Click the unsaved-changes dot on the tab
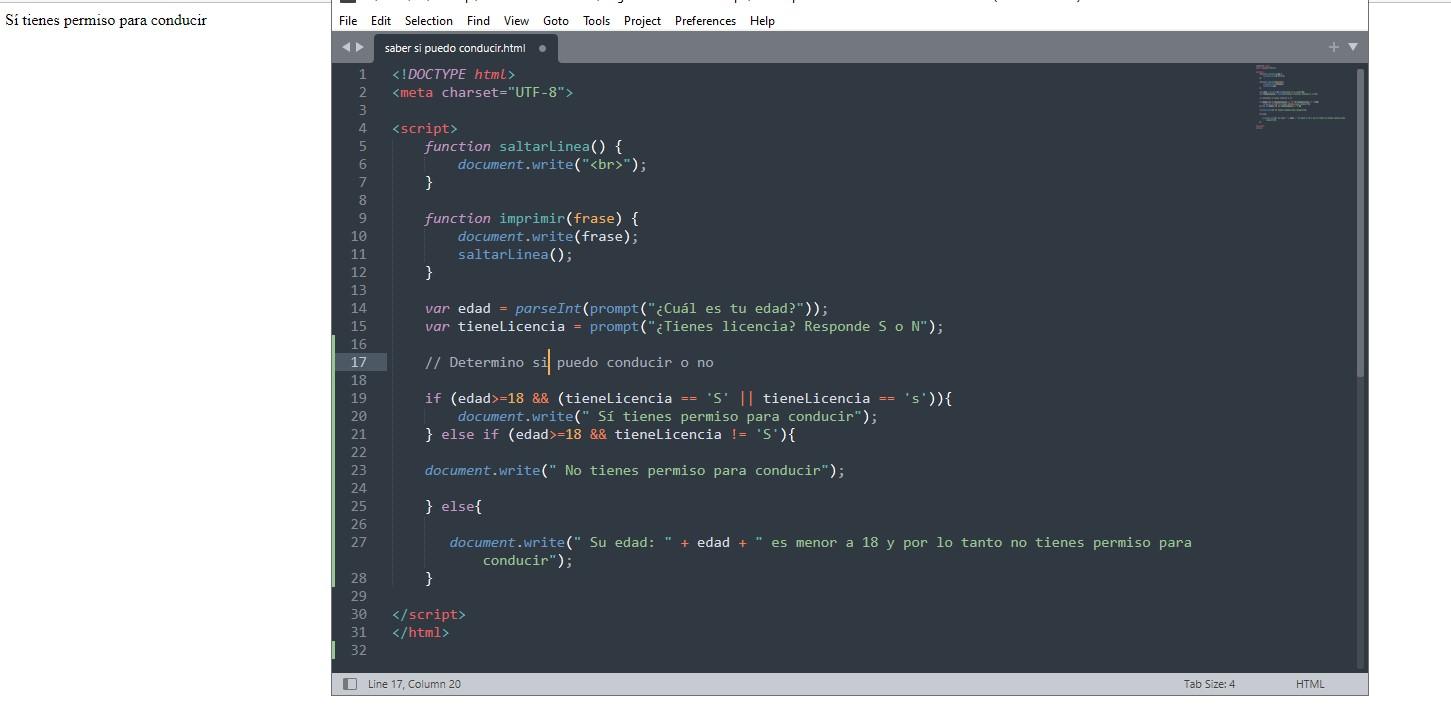Image resolution: width=1451 pixels, height=723 pixels. (542, 48)
